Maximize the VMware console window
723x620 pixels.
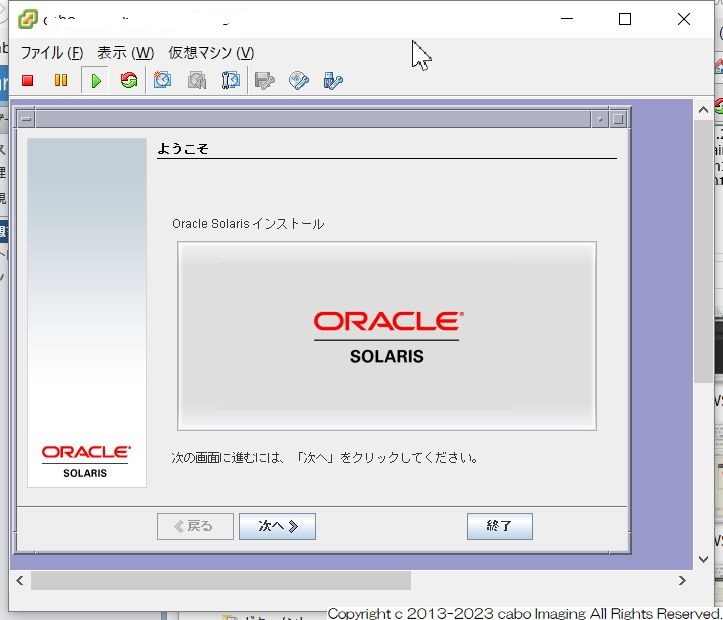[625, 19]
